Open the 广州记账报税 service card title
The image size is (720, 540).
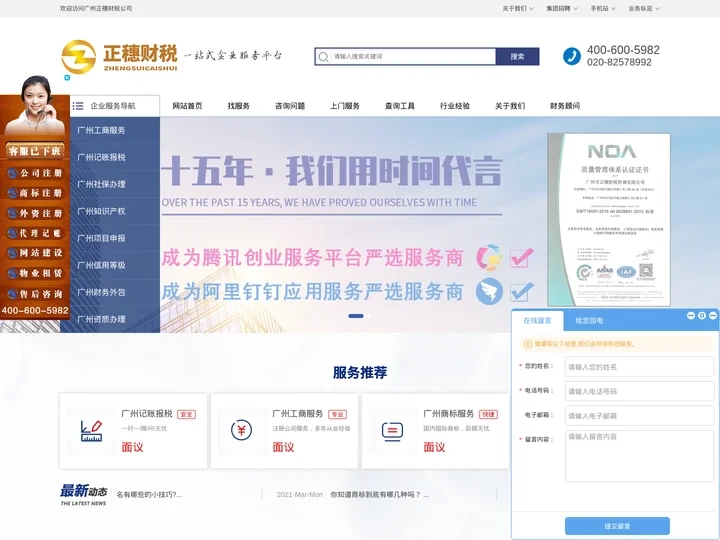147,414
